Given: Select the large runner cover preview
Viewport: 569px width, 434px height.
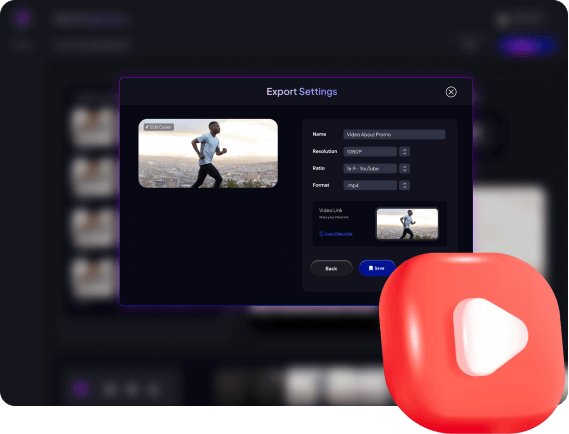Looking at the screenshot, I should (x=208, y=153).
